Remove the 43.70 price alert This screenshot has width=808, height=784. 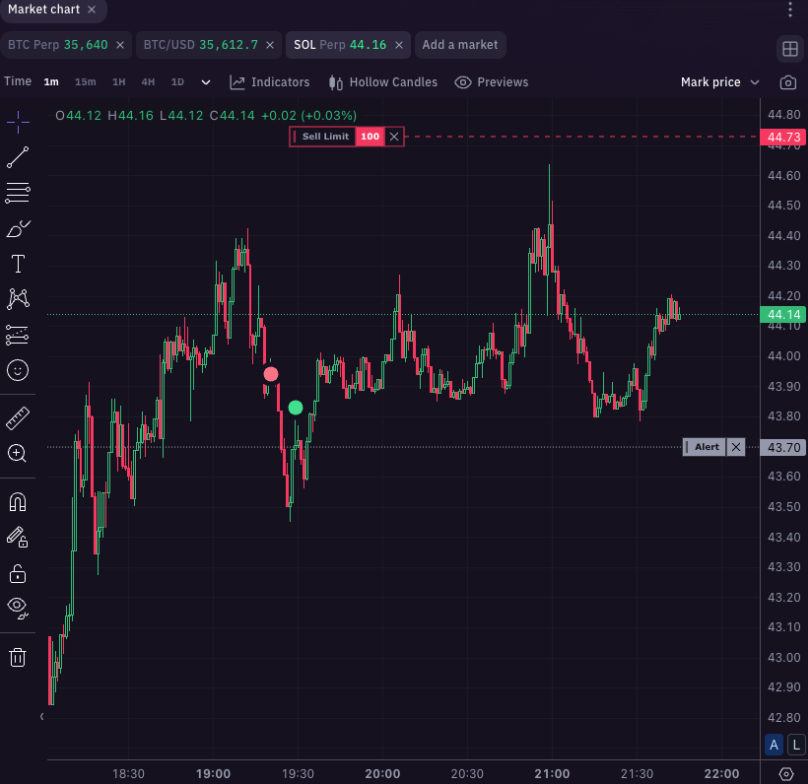click(736, 447)
